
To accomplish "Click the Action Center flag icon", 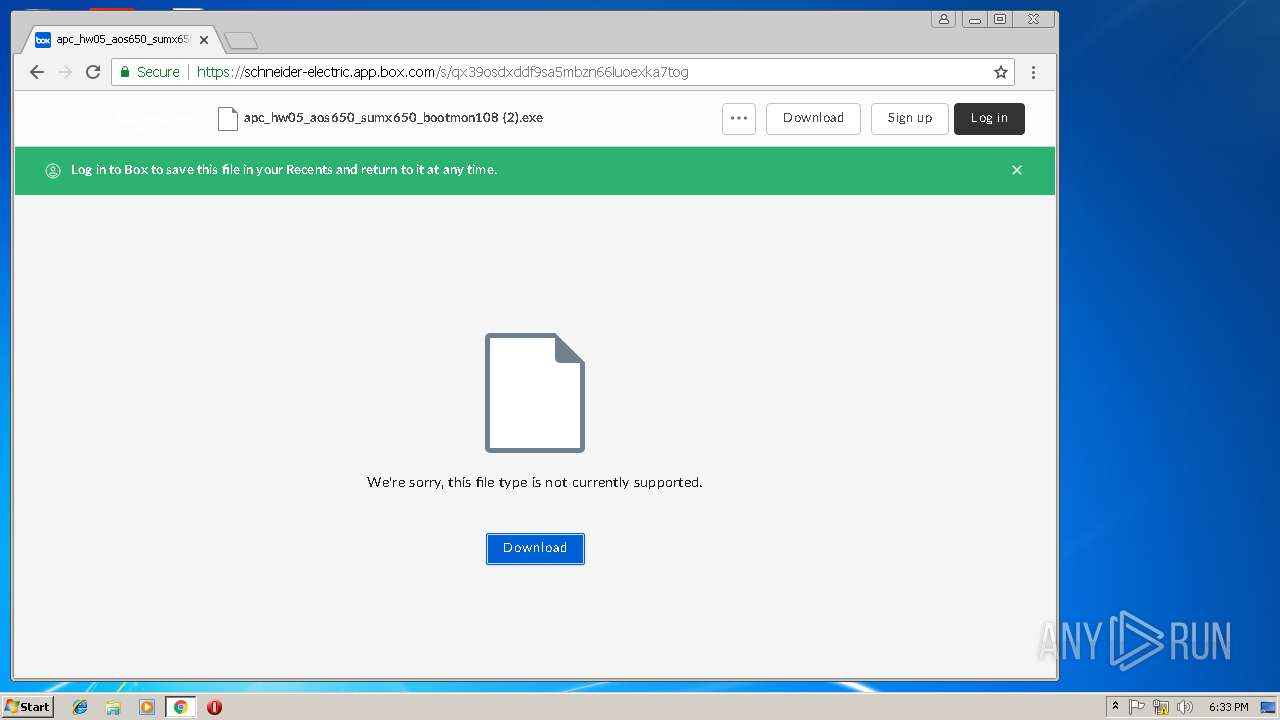I will click(1137, 707).
